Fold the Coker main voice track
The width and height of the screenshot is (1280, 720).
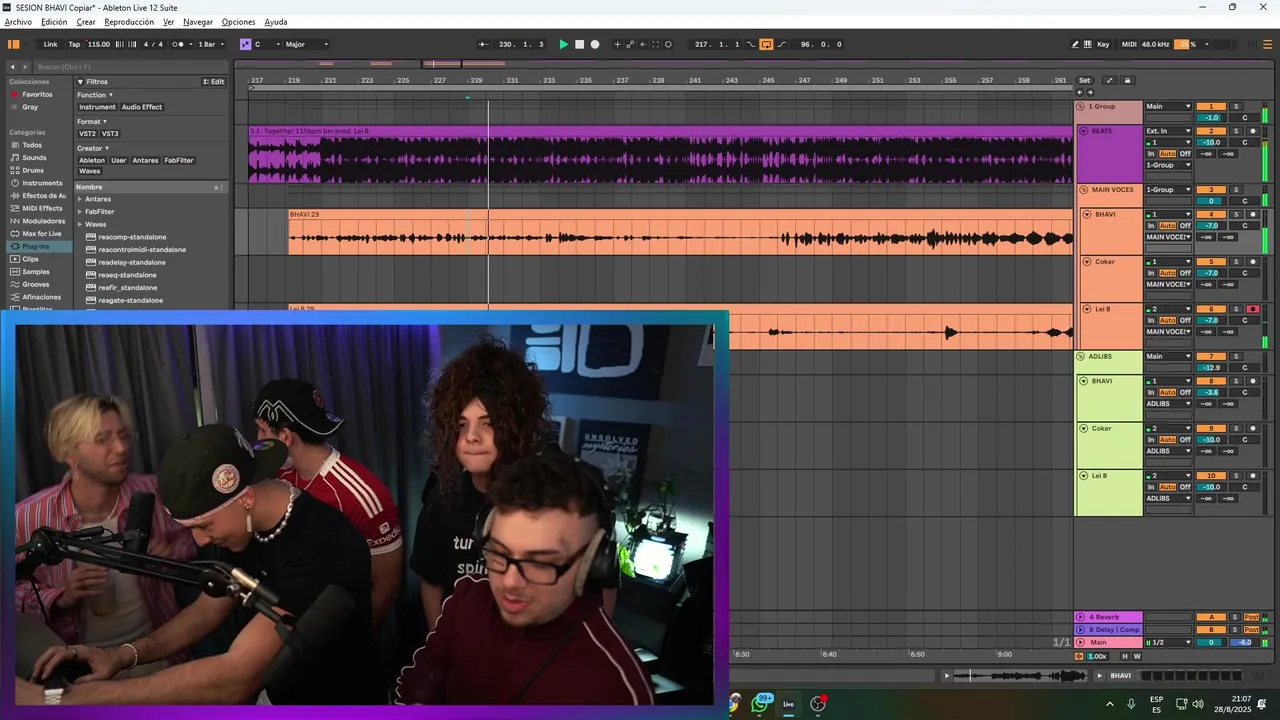point(1087,262)
